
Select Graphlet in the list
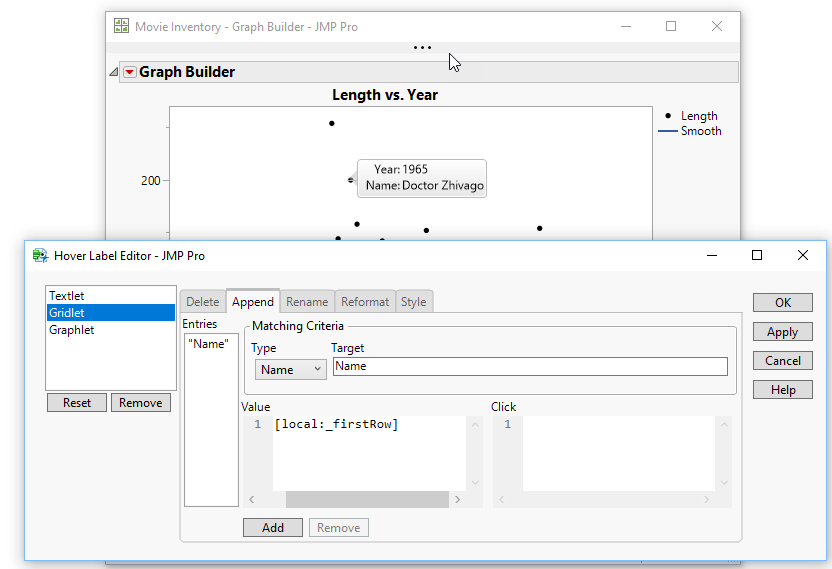tap(72, 330)
